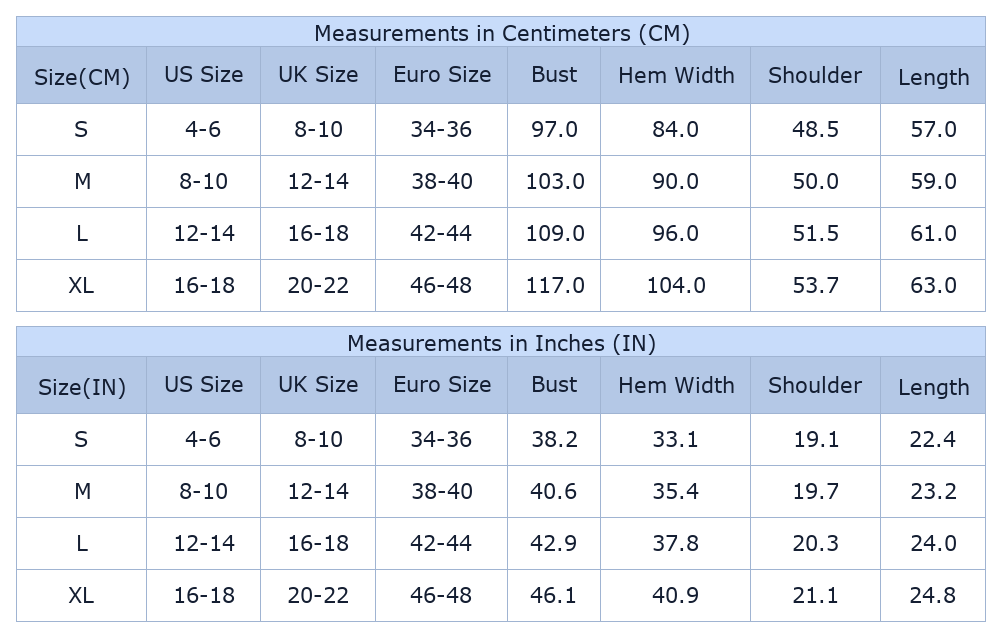Click the 104.0 hem width cell
The height and width of the screenshot is (642, 1001).
(x=676, y=286)
